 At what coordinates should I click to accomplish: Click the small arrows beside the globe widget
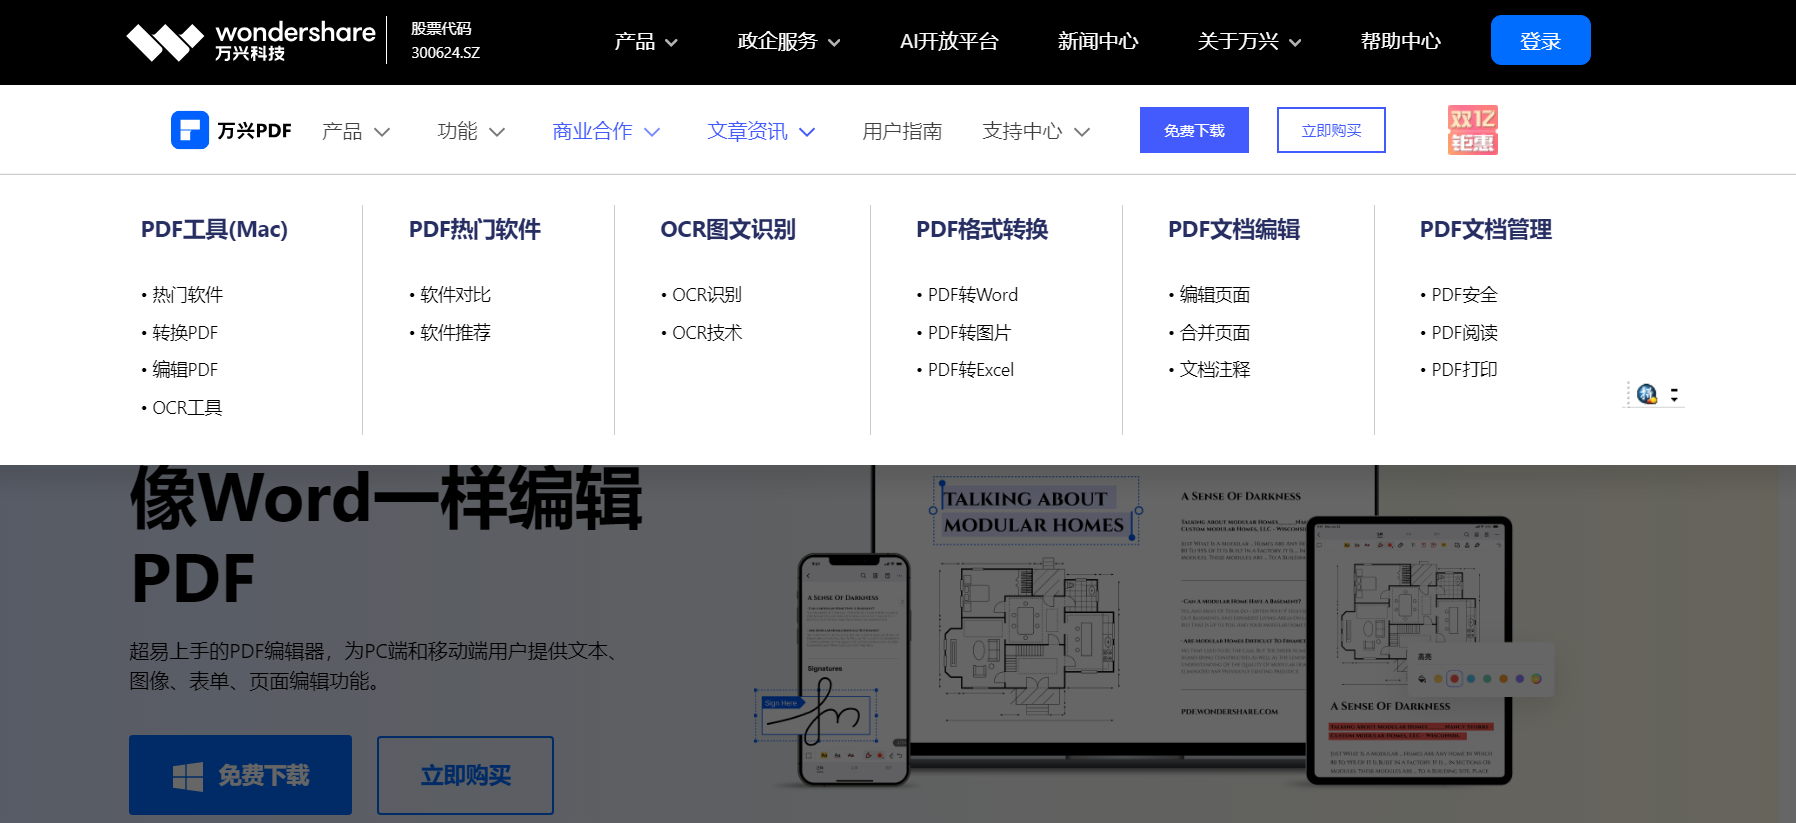pos(1674,395)
